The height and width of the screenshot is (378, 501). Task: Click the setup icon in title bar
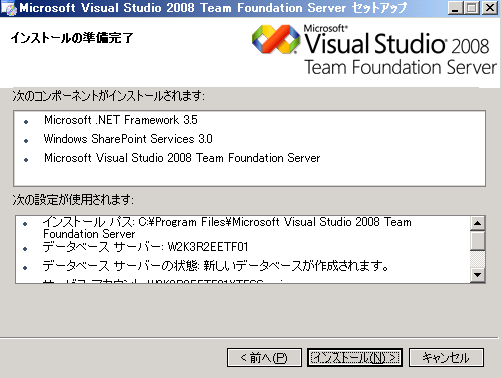pos(8,8)
